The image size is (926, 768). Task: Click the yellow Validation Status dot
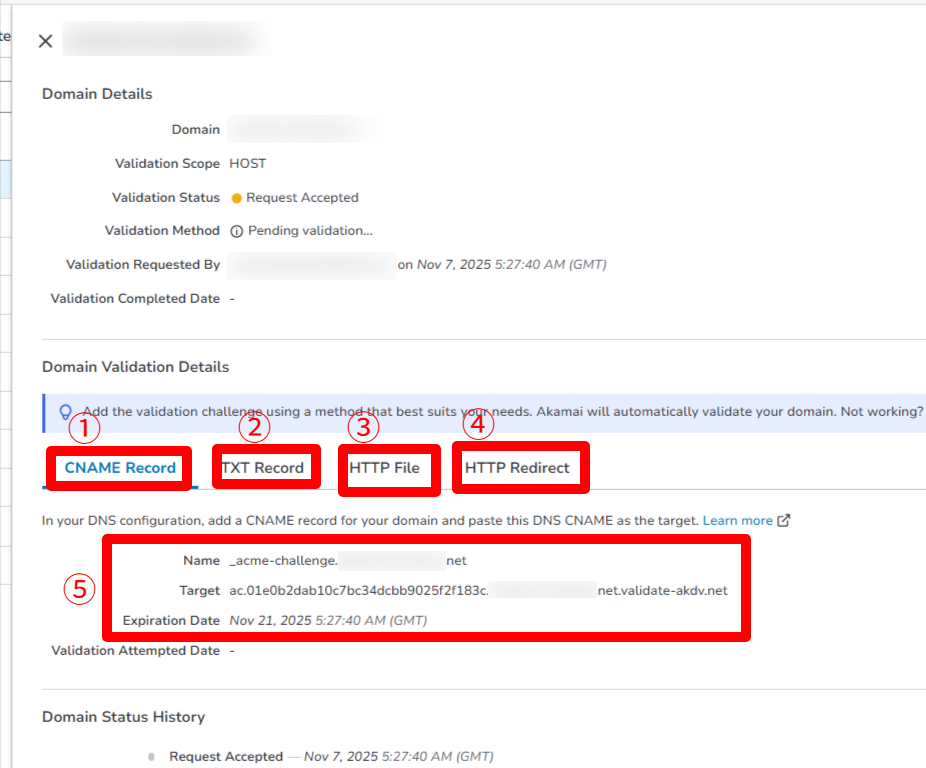pyautogui.click(x=236, y=198)
